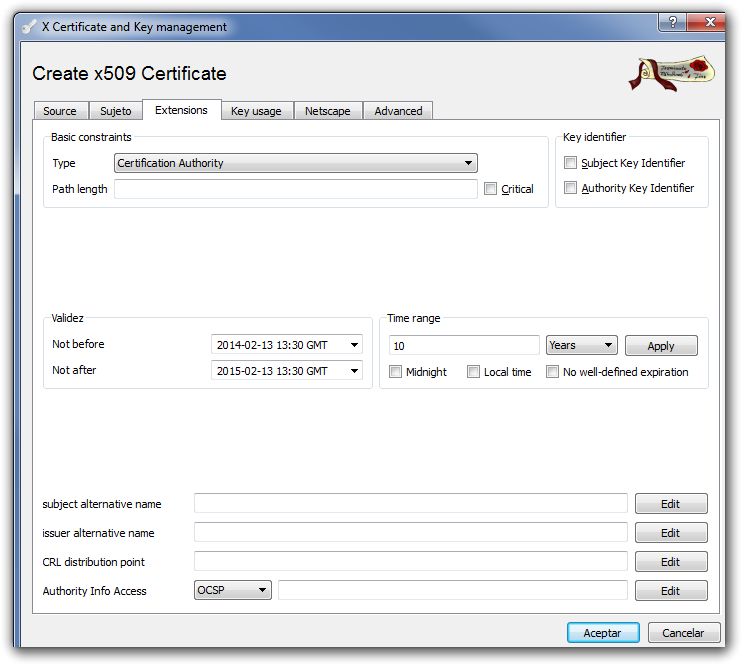Check Authority Key Identifier
Image resolution: width=742 pixels, height=666 pixels.
point(571,188)
